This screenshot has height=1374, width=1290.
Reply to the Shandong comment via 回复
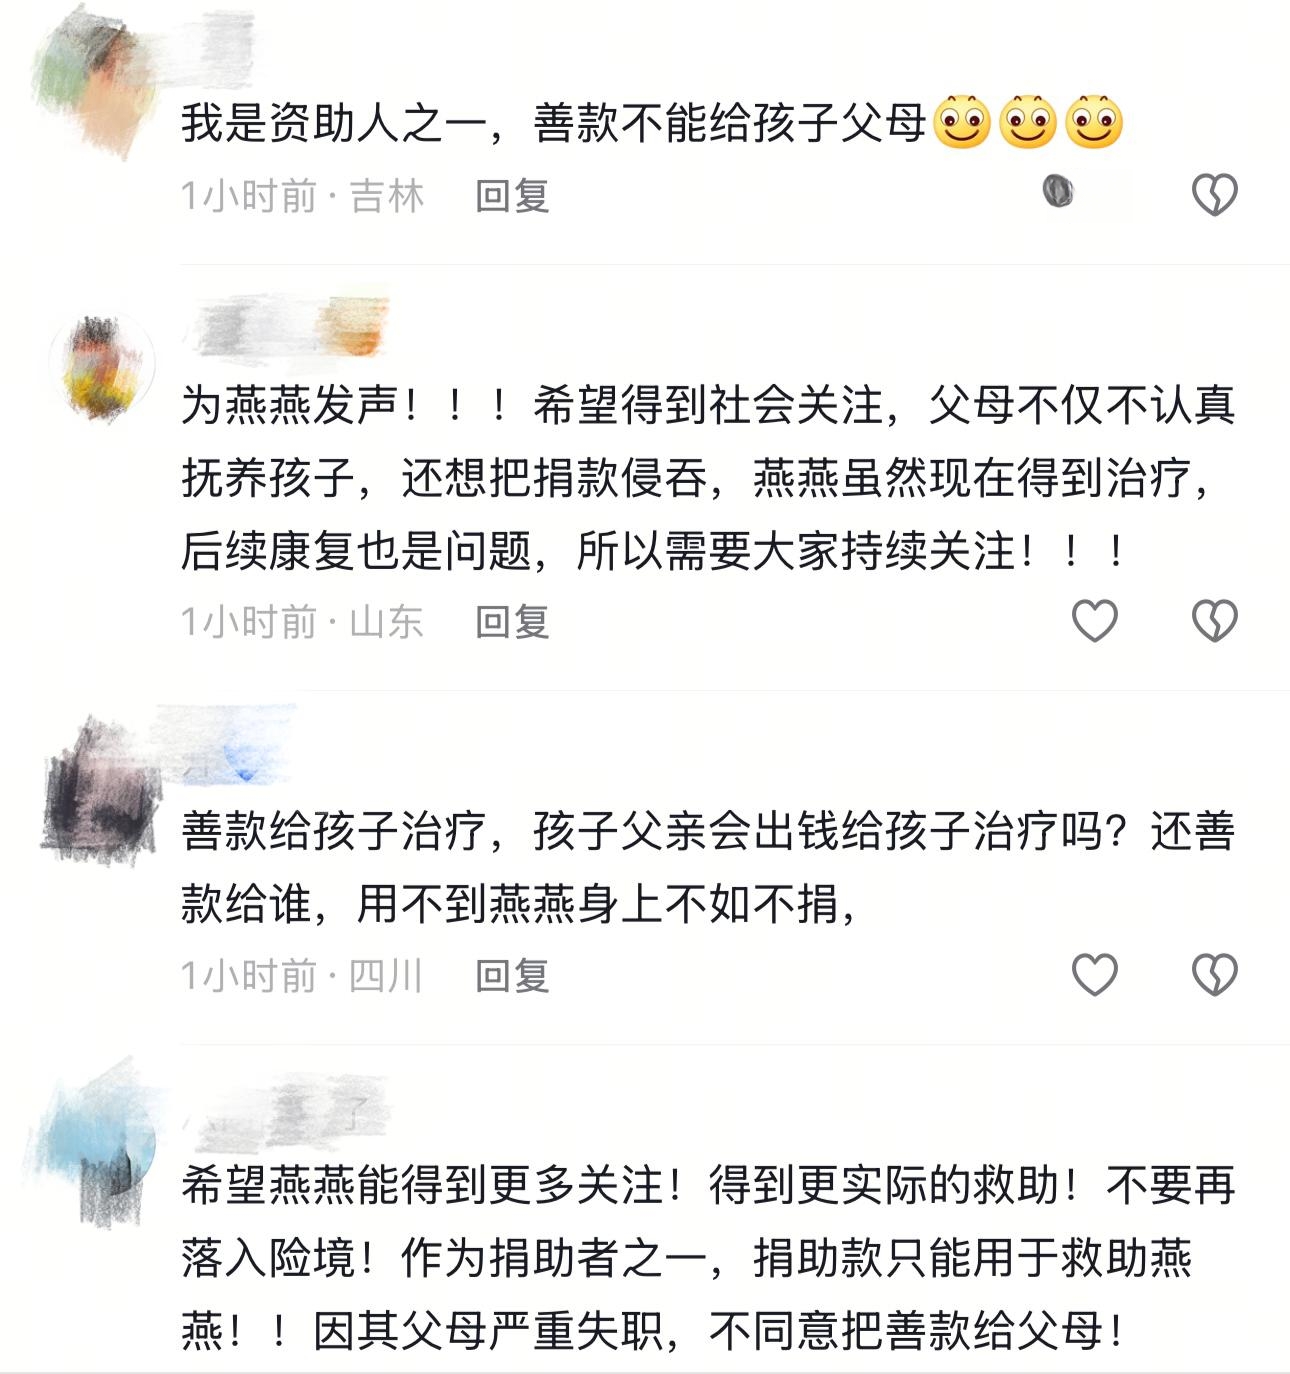point(512,622)
